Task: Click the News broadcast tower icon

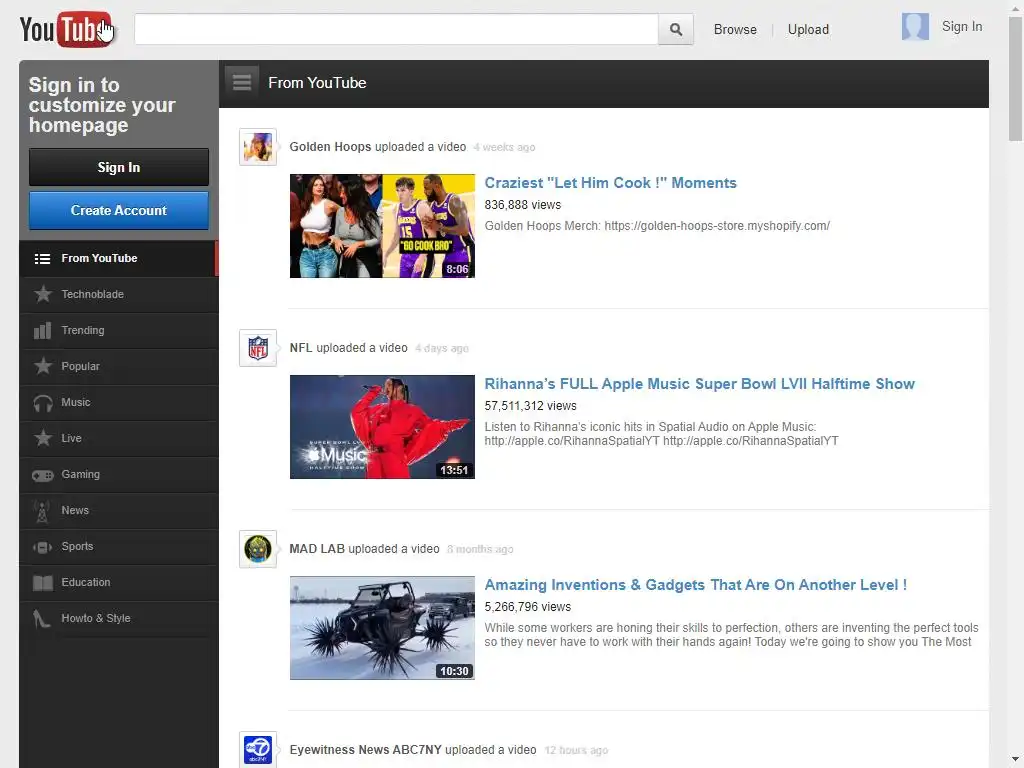Action: point(42,511)
